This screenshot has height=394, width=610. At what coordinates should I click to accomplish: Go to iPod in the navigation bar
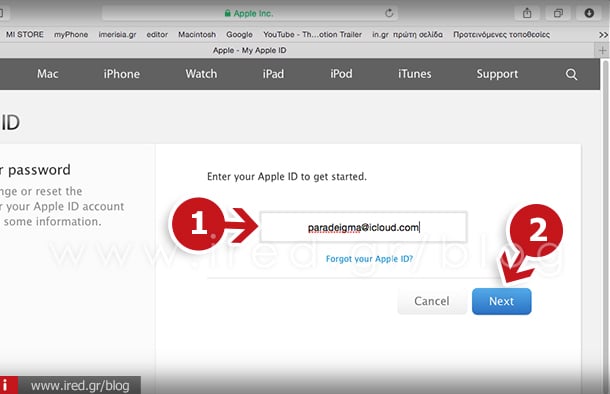click(341, 74)
